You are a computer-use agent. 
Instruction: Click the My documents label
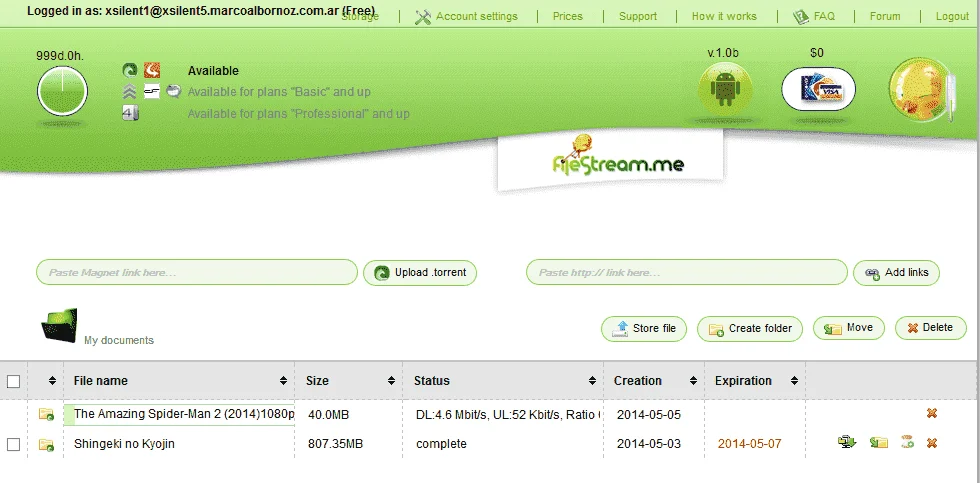coord(119,341)
